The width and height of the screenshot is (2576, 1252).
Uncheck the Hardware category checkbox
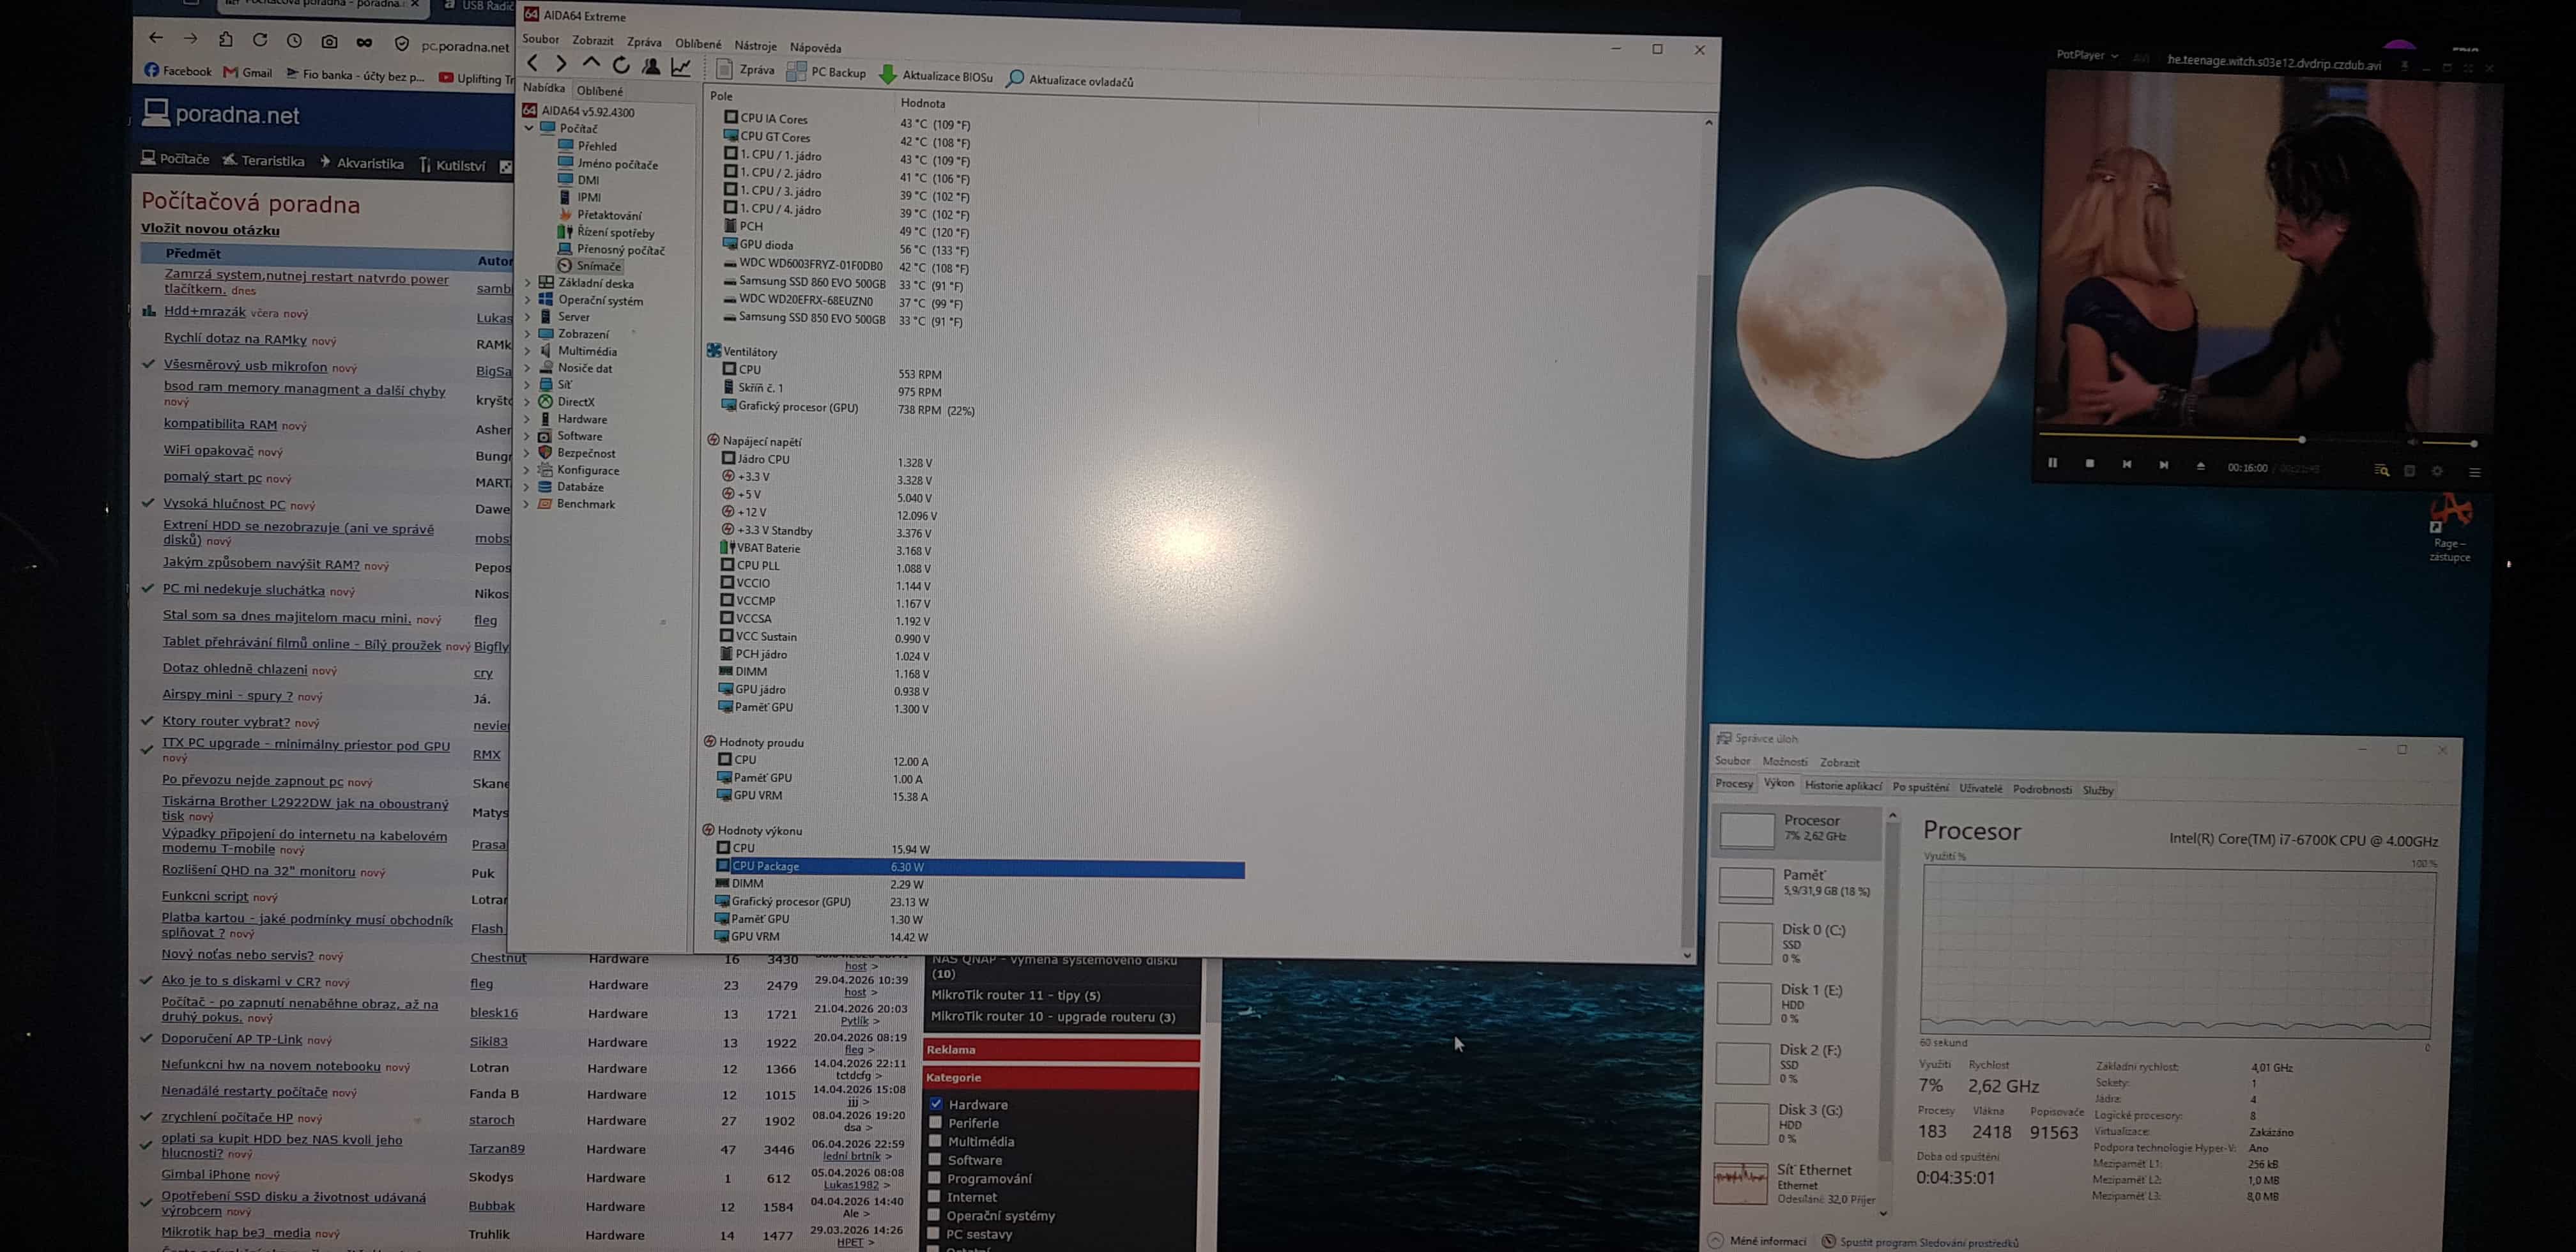click(936, 1104)
